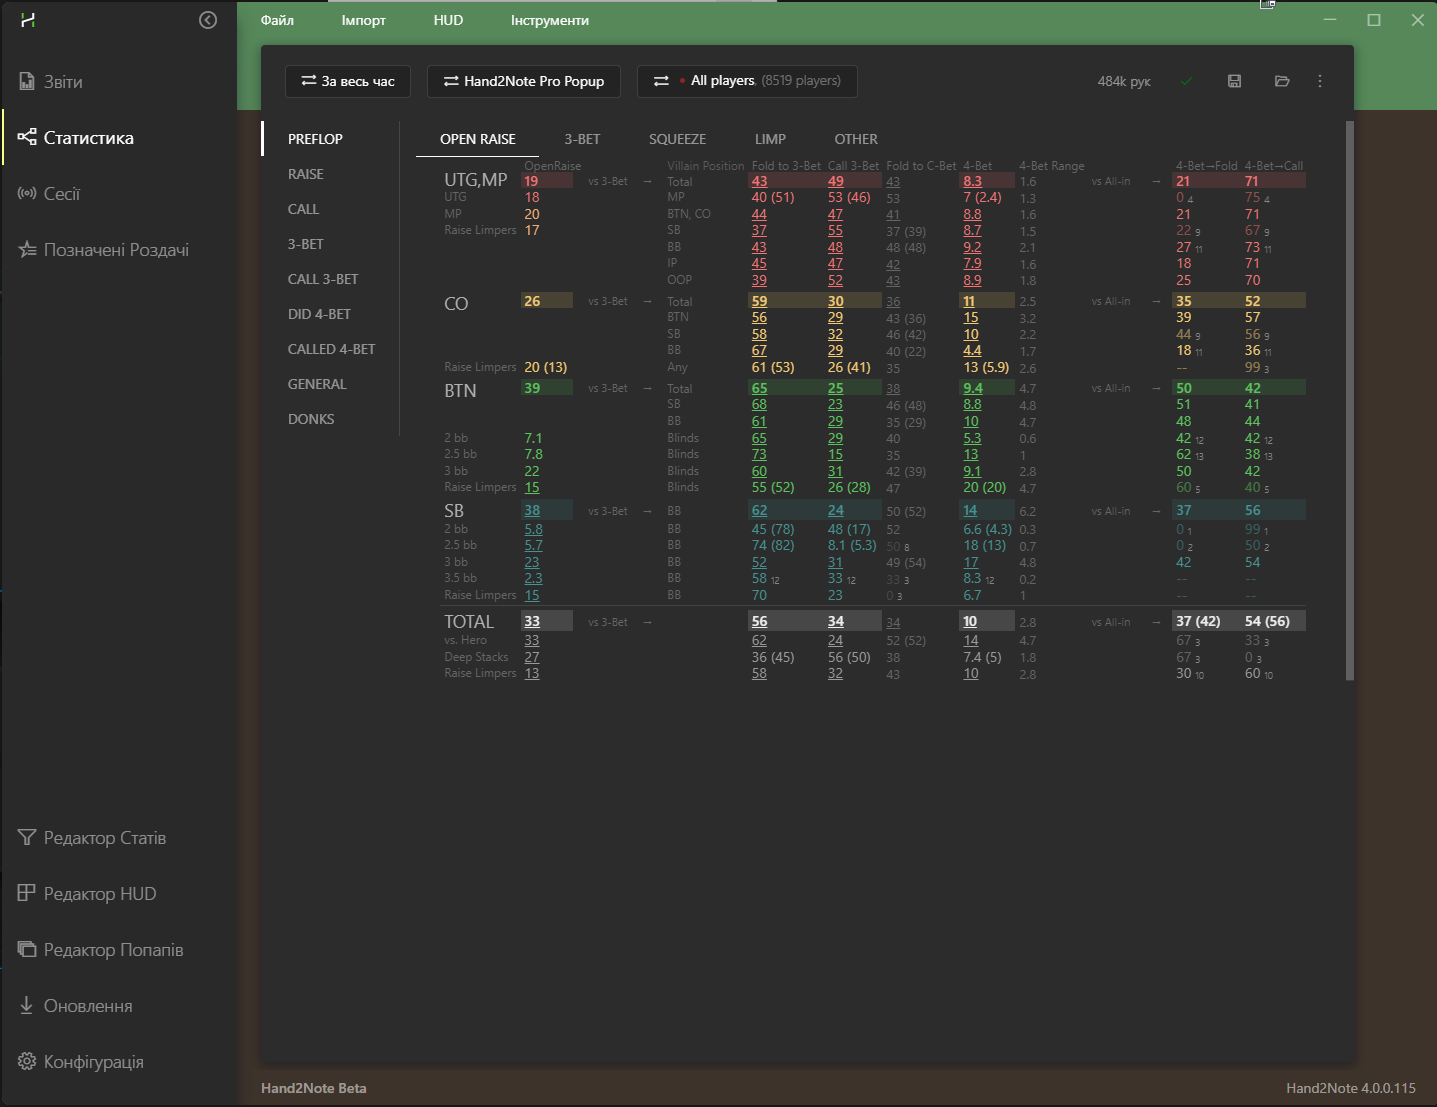Click the SB OpenRaise value 38
The height and width of the screenshot is (1107, 1437).
tap(532, 510)
